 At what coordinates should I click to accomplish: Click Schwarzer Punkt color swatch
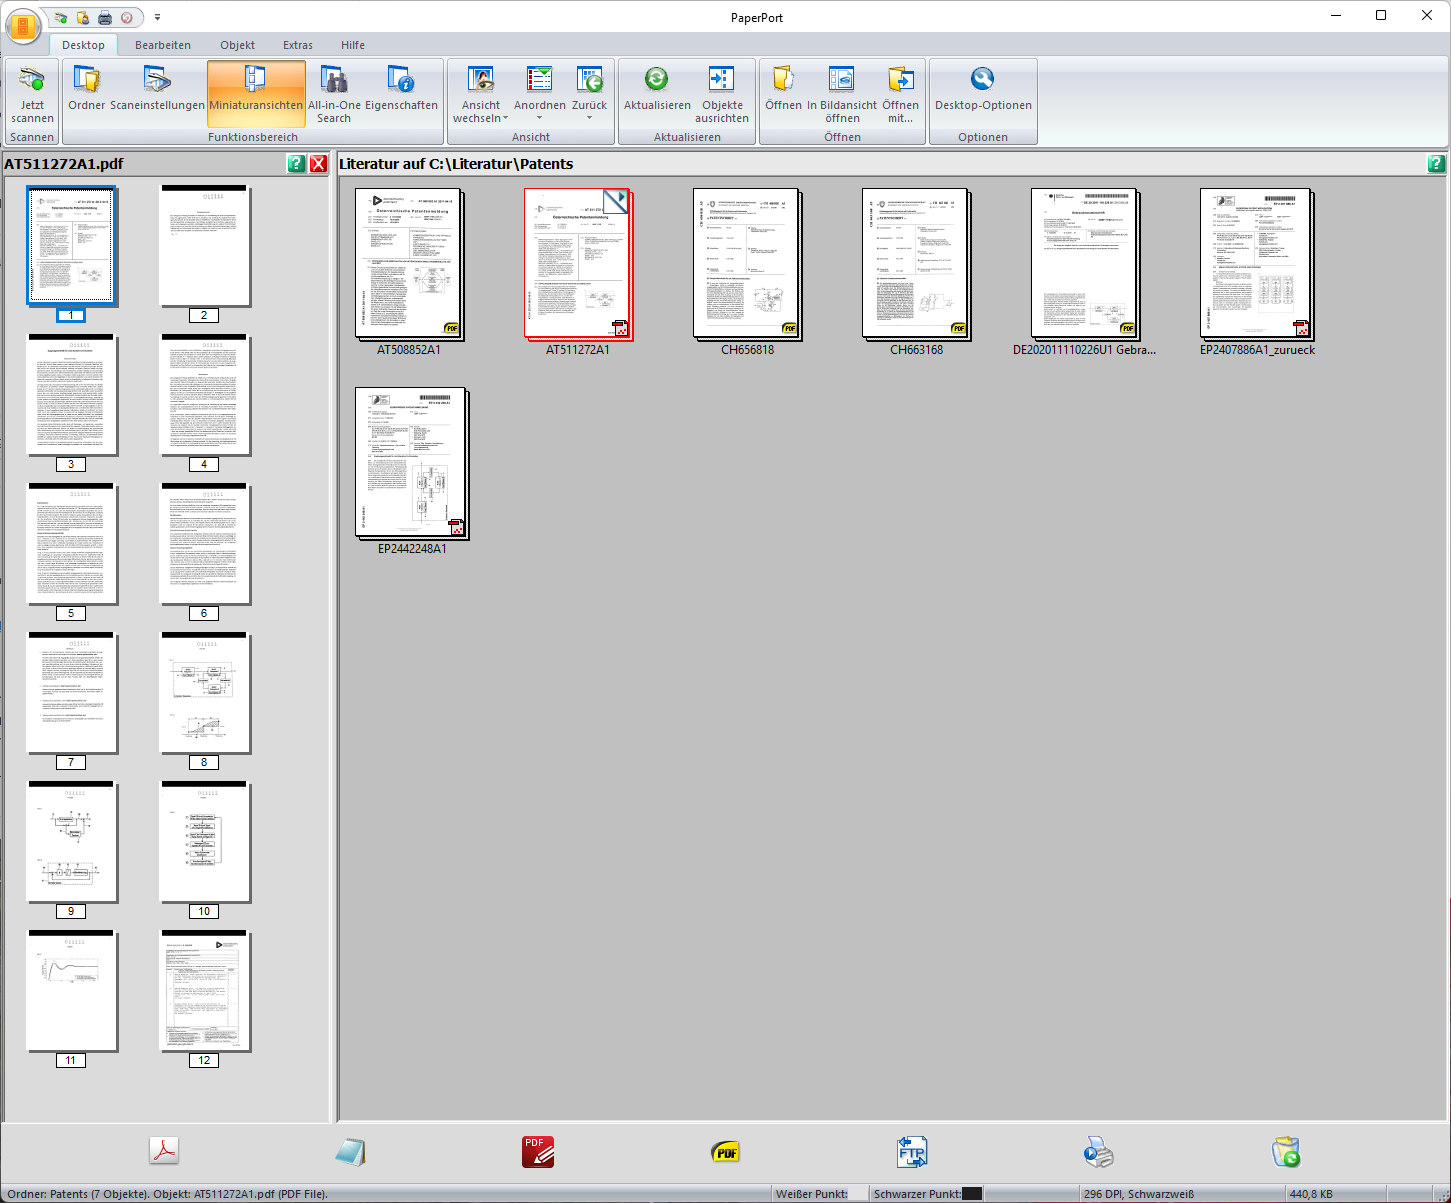(x=972, y=1194)
